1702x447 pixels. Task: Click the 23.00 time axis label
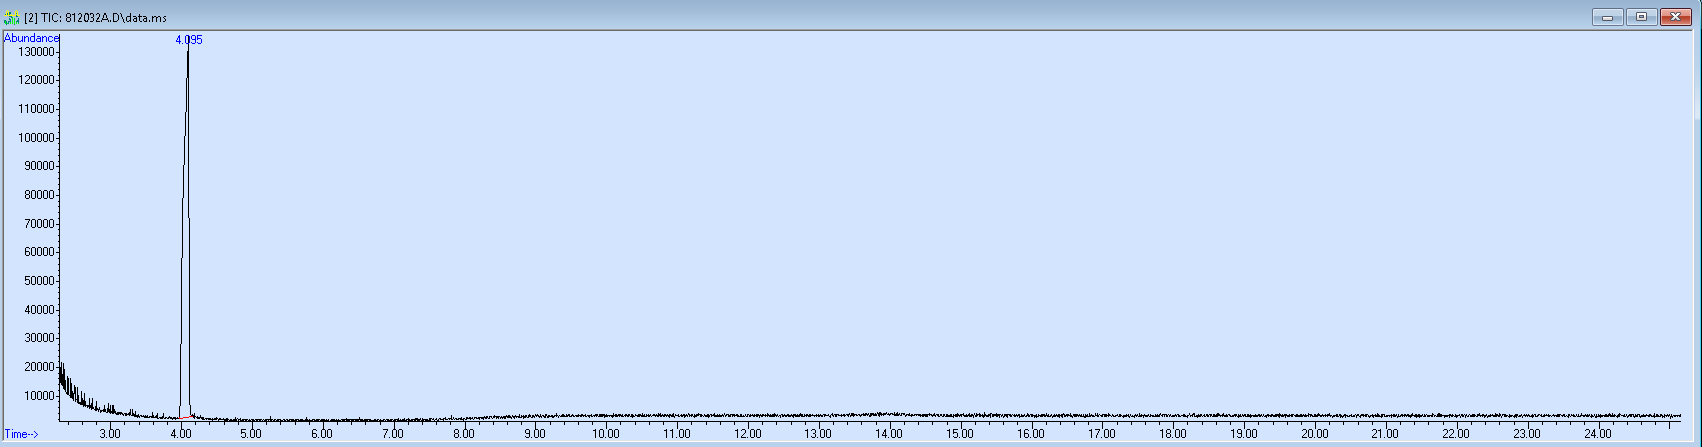1527,434
